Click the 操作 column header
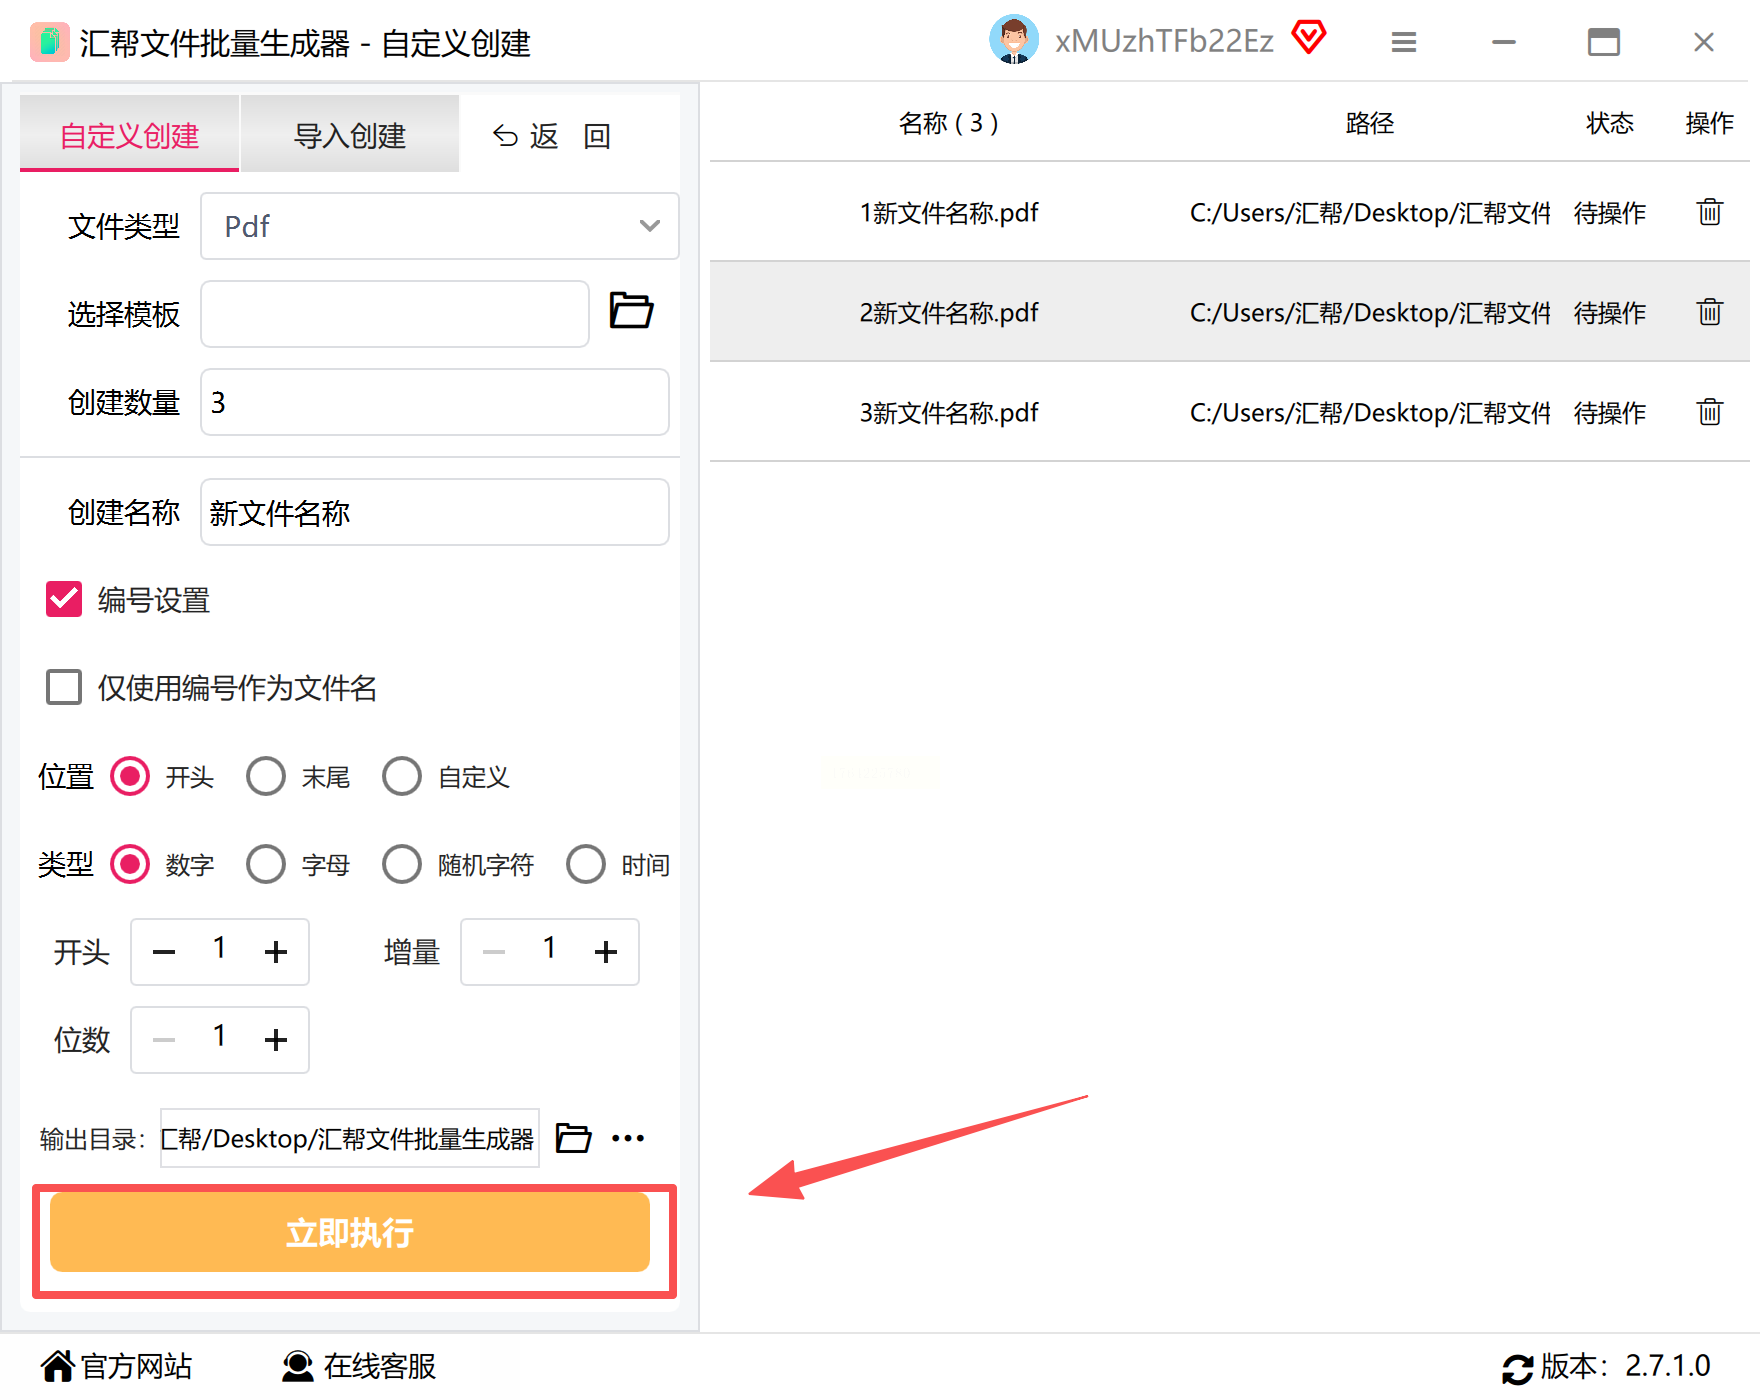This screenshot has width=1760, height=1400. coord(1710,123)
